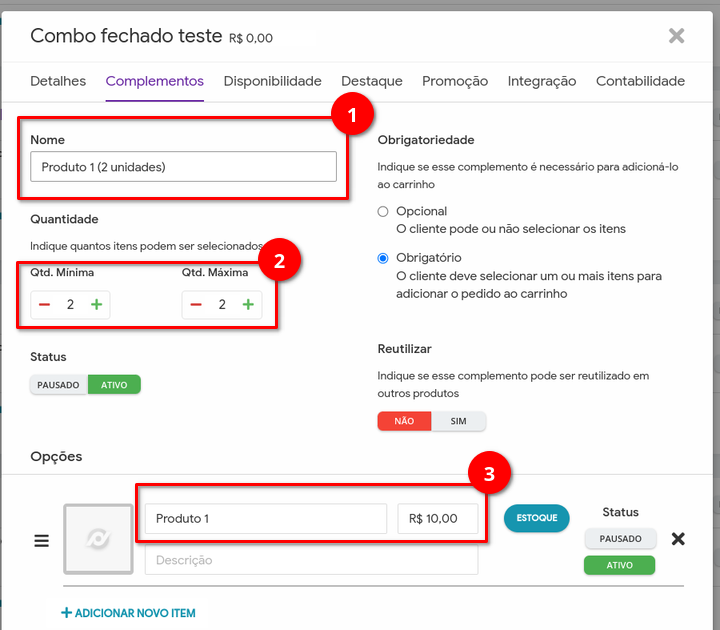This screenshot has height=630, width=720.
Task: Open the Detalhes tab
Action: (x=58, y=81)
